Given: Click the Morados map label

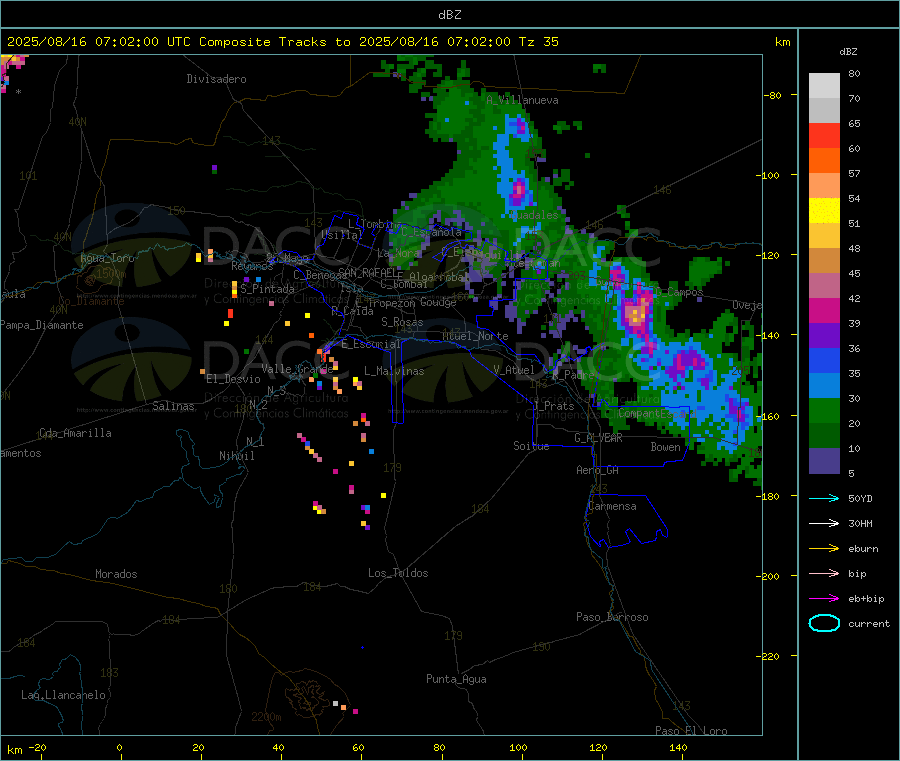Looking at the screenshot, I should pyautogui.click(x=116, y=574).
